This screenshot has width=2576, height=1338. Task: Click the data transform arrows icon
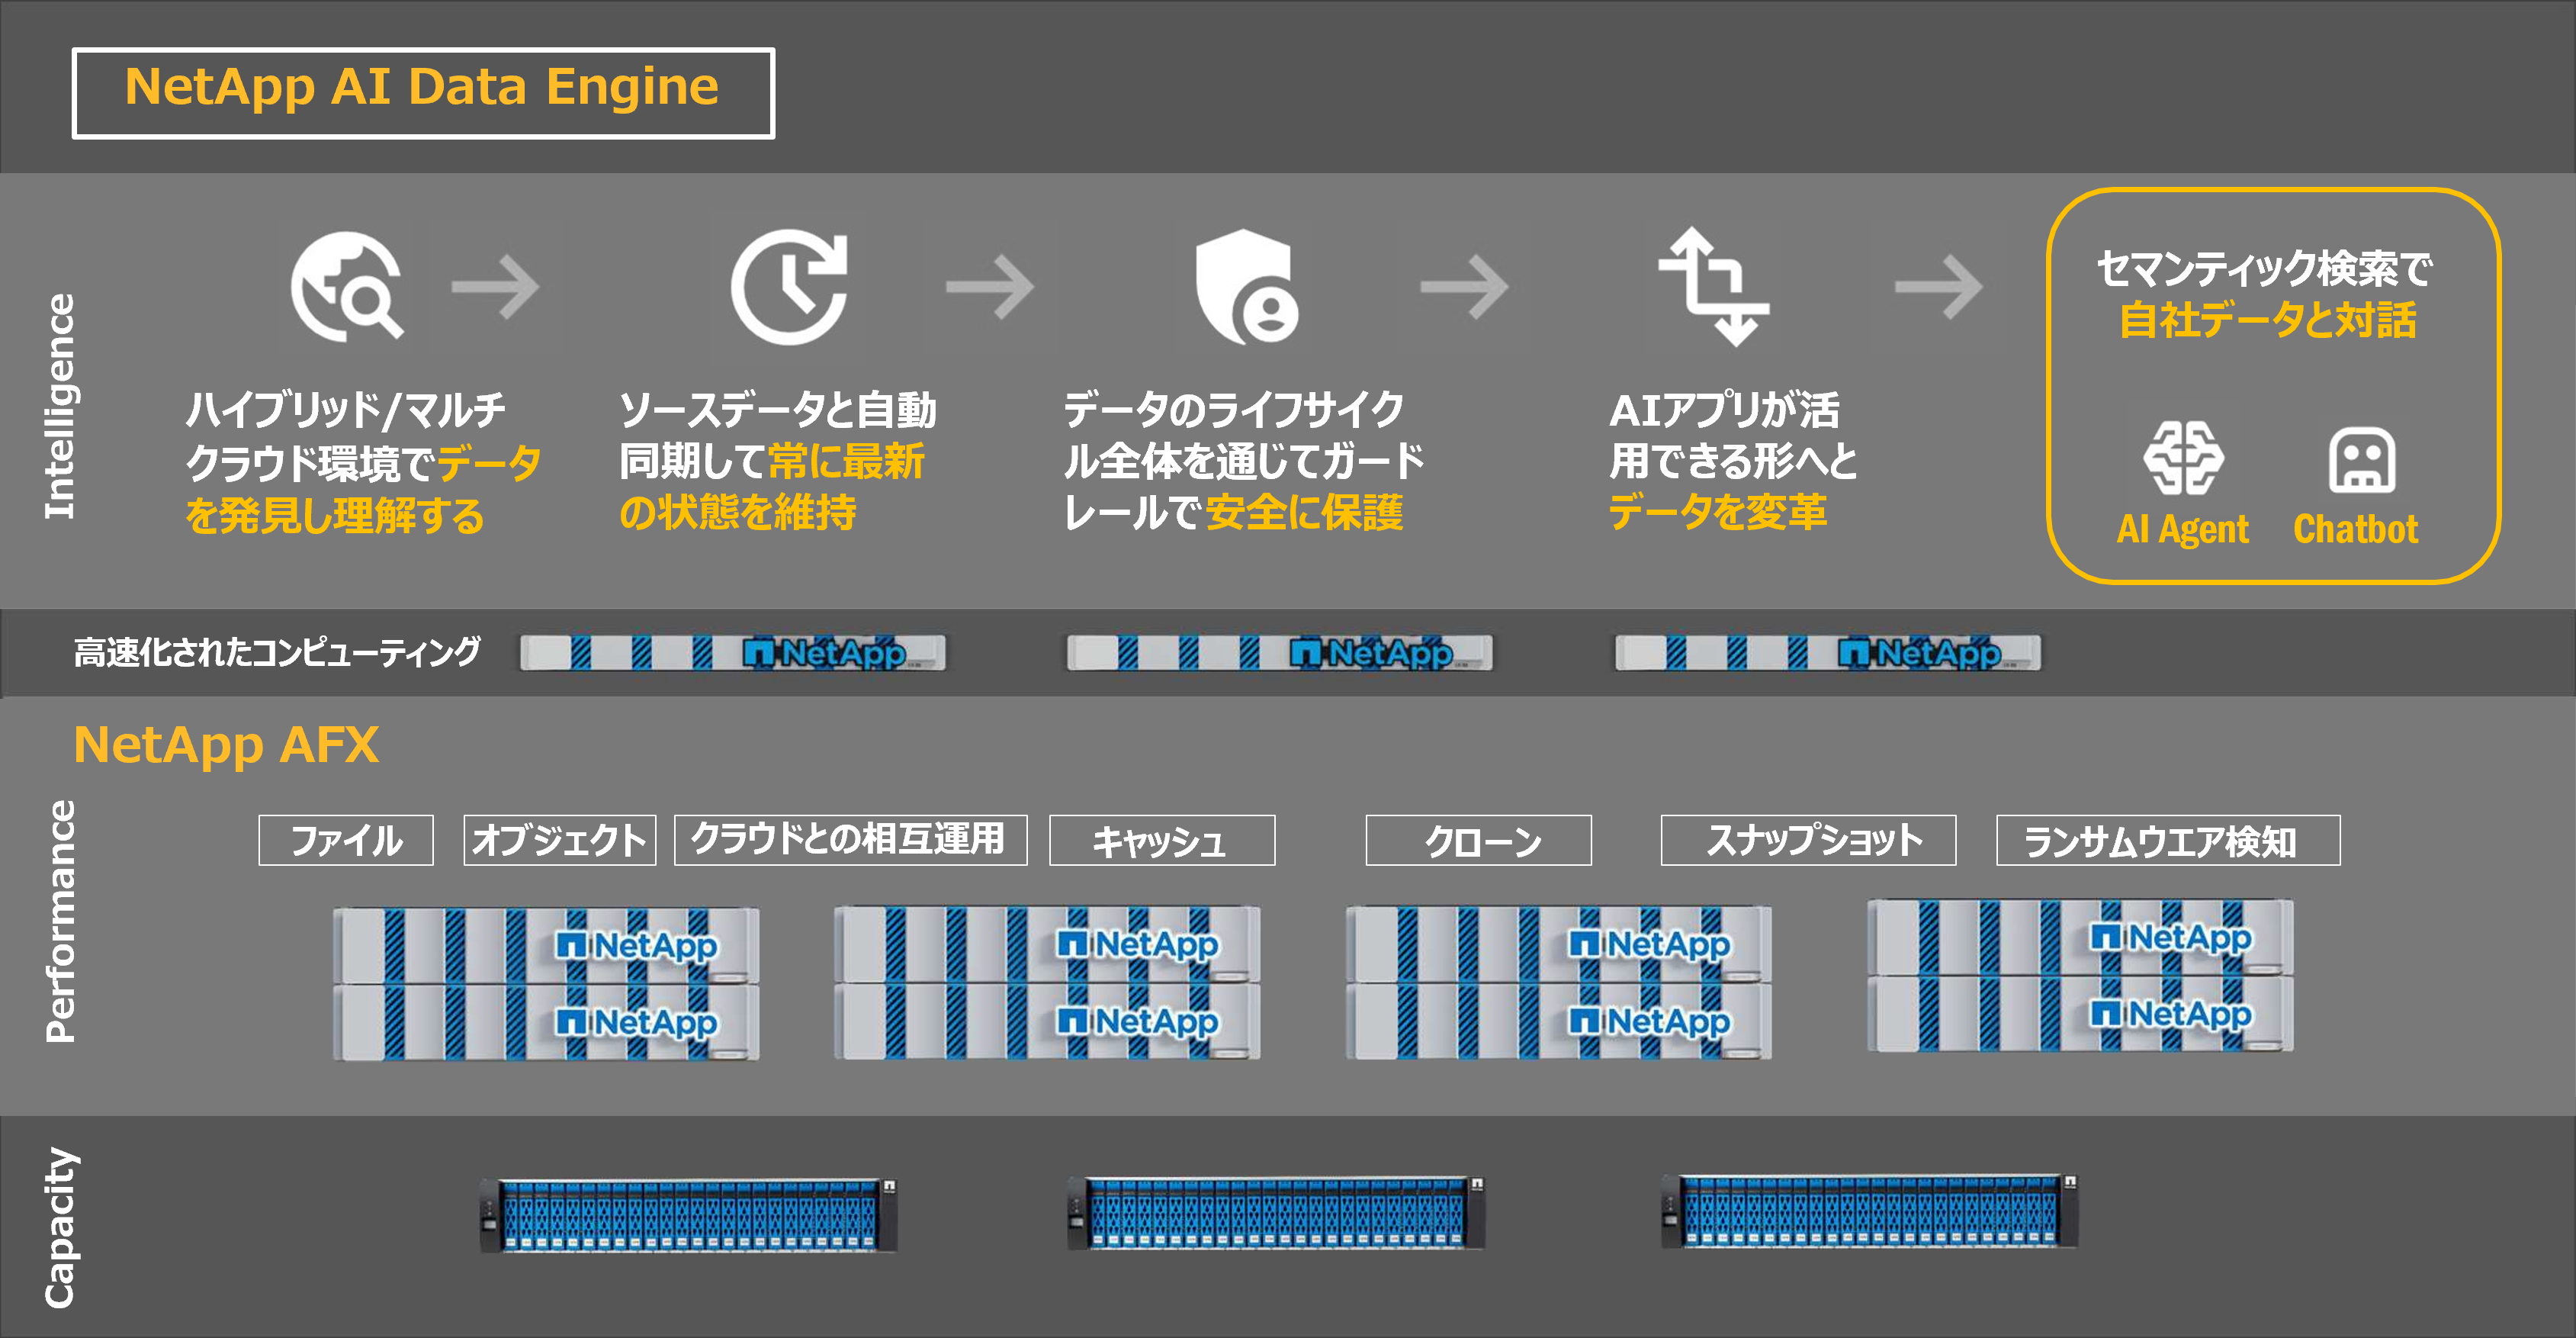click(1714, 287)
